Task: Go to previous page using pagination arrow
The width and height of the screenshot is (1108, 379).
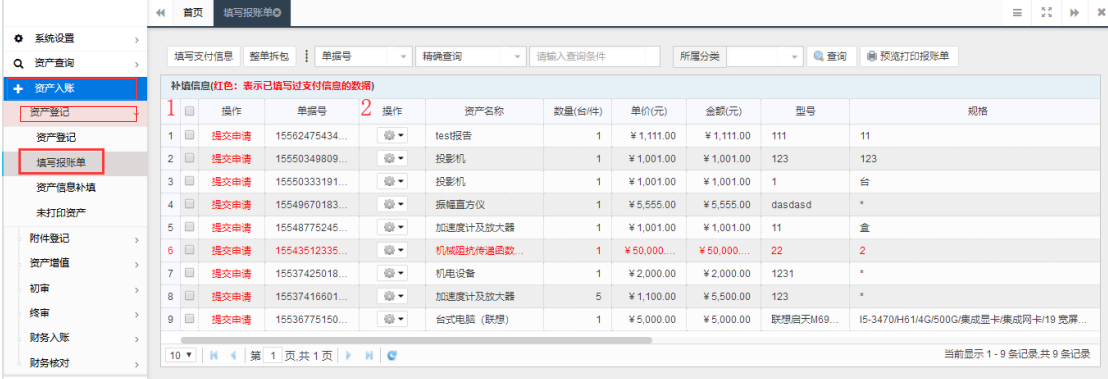Action: (x=232, y=356)
